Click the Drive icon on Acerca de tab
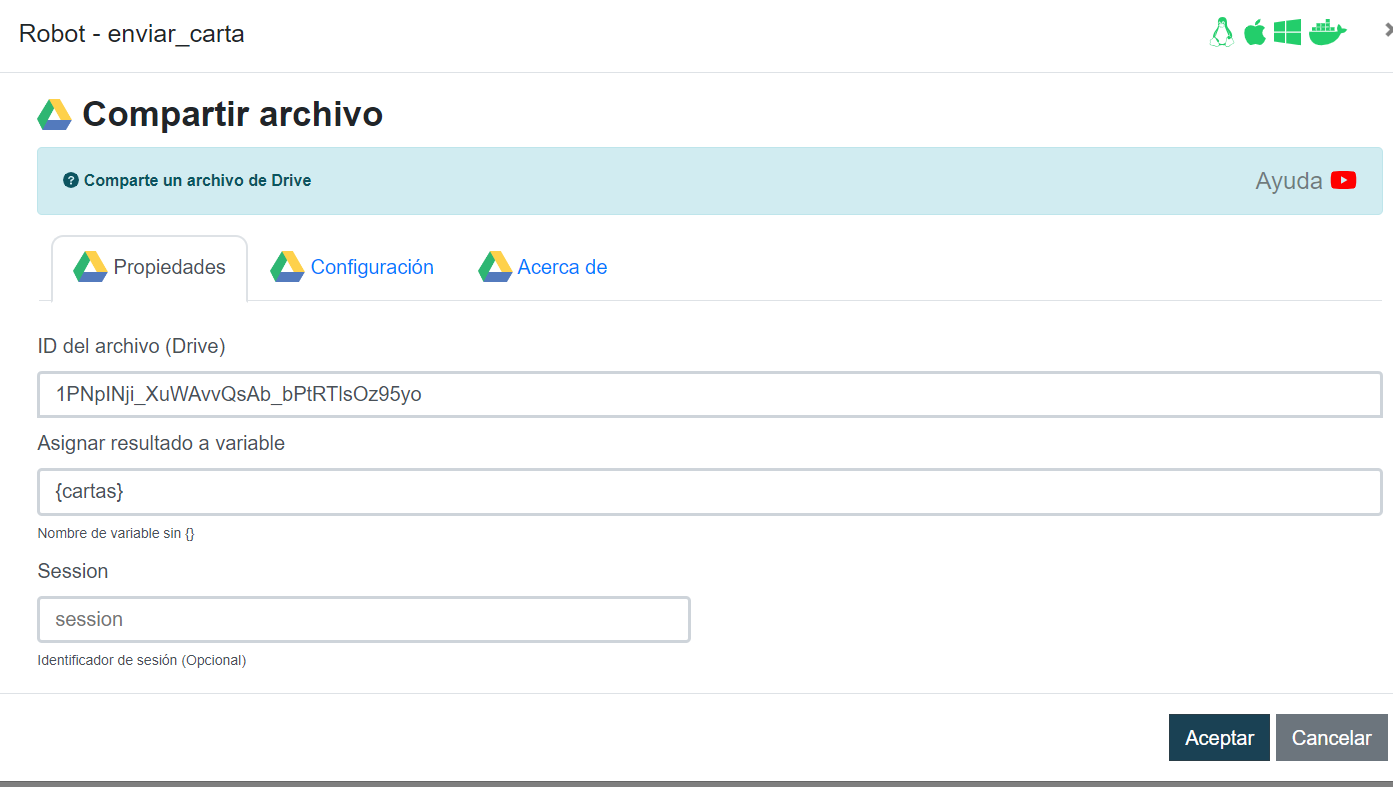Viewport: 1393px width, 787px height. 495,267
